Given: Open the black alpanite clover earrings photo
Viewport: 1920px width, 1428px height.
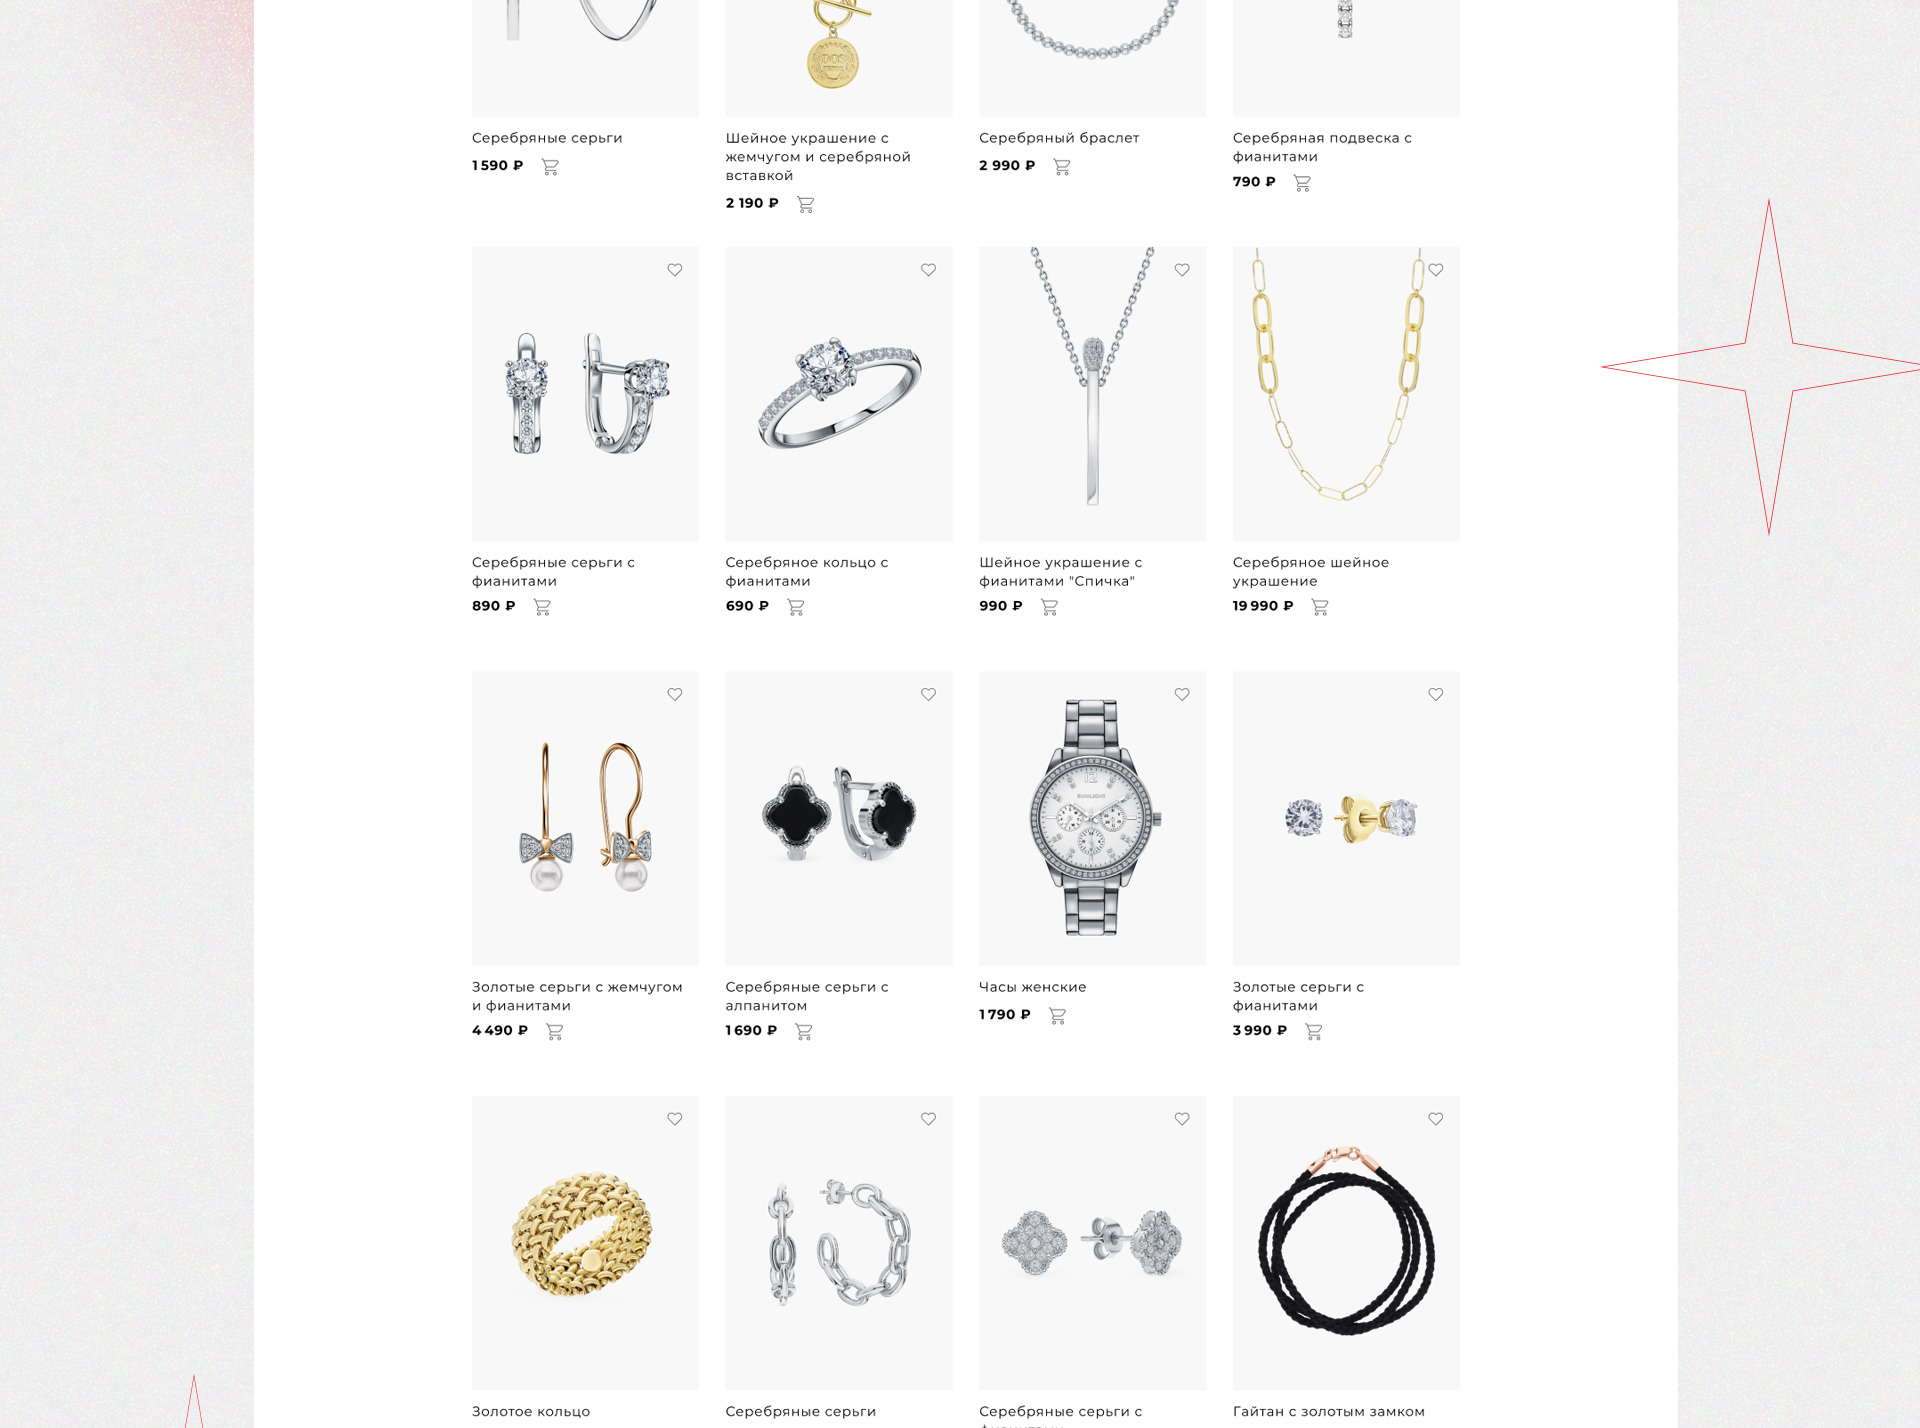Looking at the screenshot, I should tap(839, 818).
